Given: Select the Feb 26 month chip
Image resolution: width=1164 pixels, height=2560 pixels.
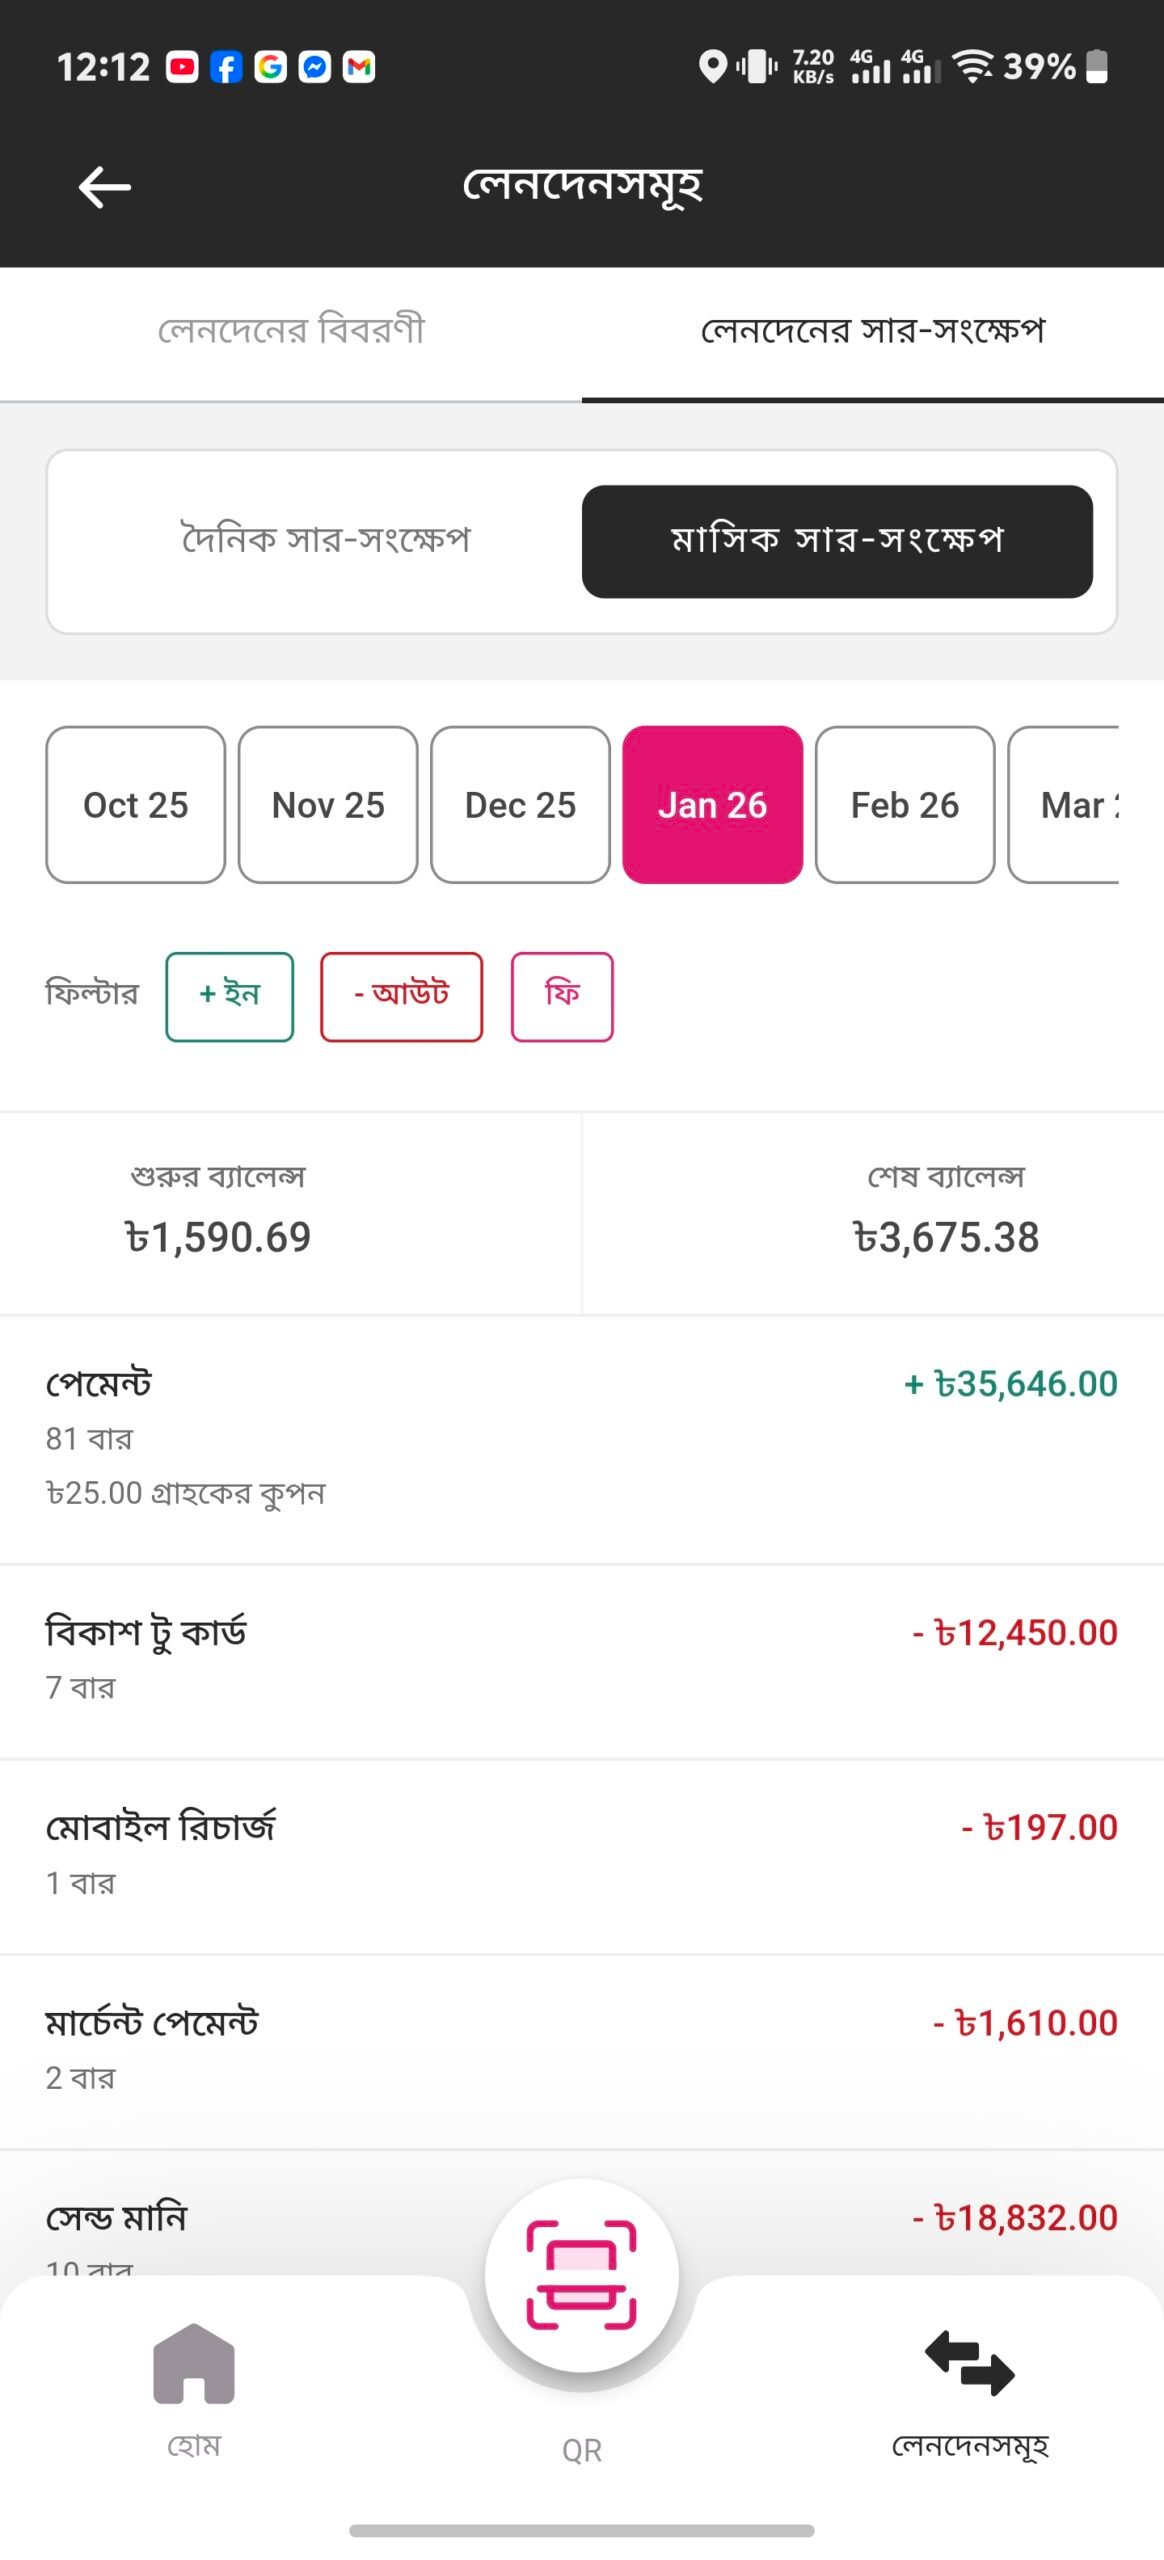Looking at the screenshot, I should point(905,805).
